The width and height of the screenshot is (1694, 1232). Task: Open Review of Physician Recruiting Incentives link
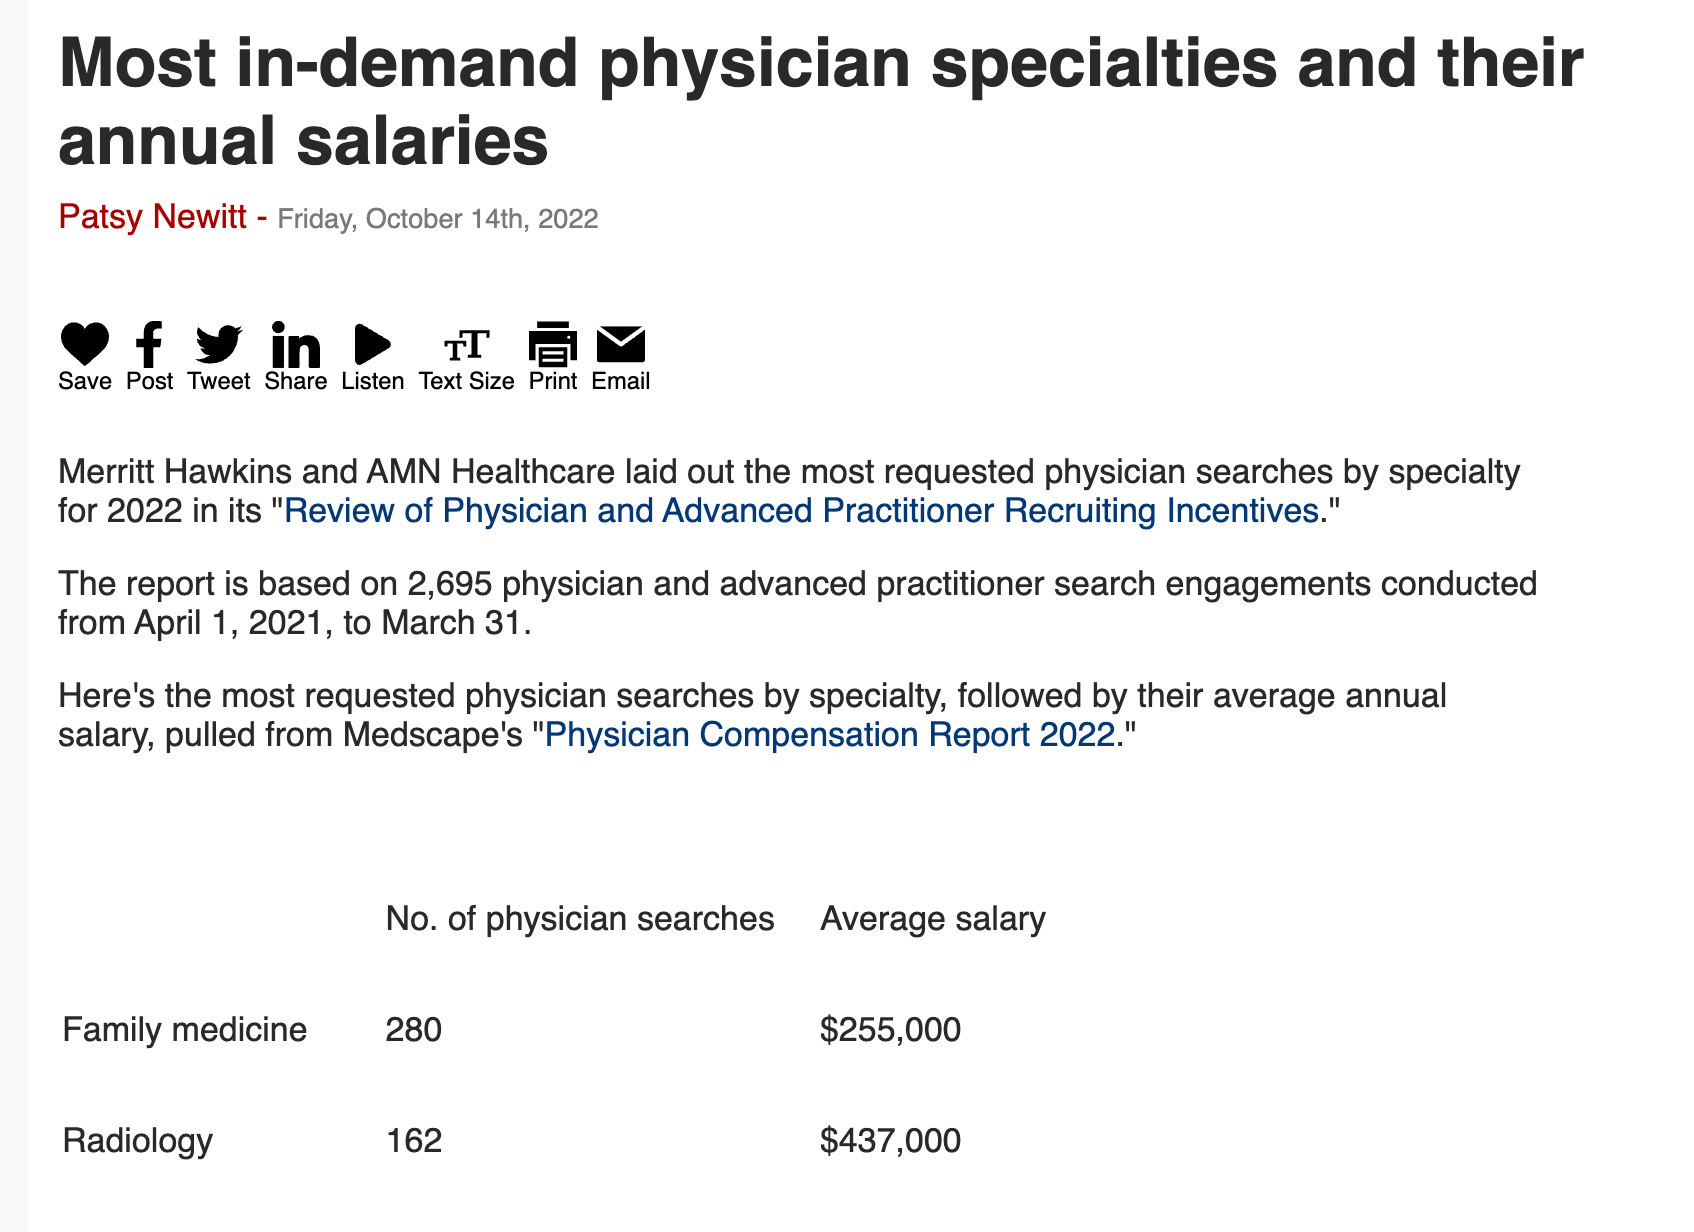[x=801, y=511]
